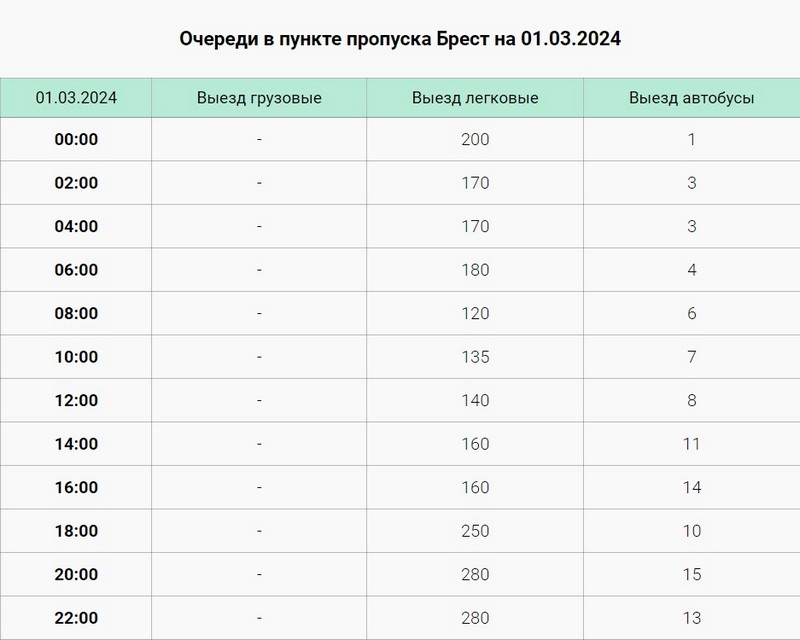Screen dimensions: 800x640
Task: Select the Выезд грузовые column header
Action: pyautogui.click(x=259, y=98)
